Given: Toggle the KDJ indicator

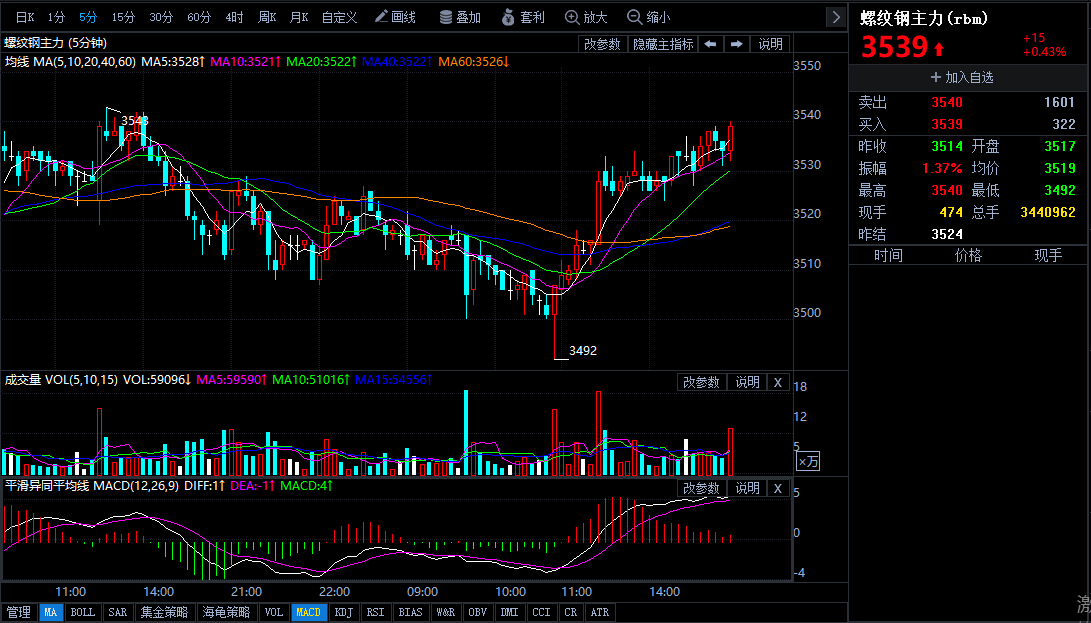Looking at the screenshot, I should 343,612.
